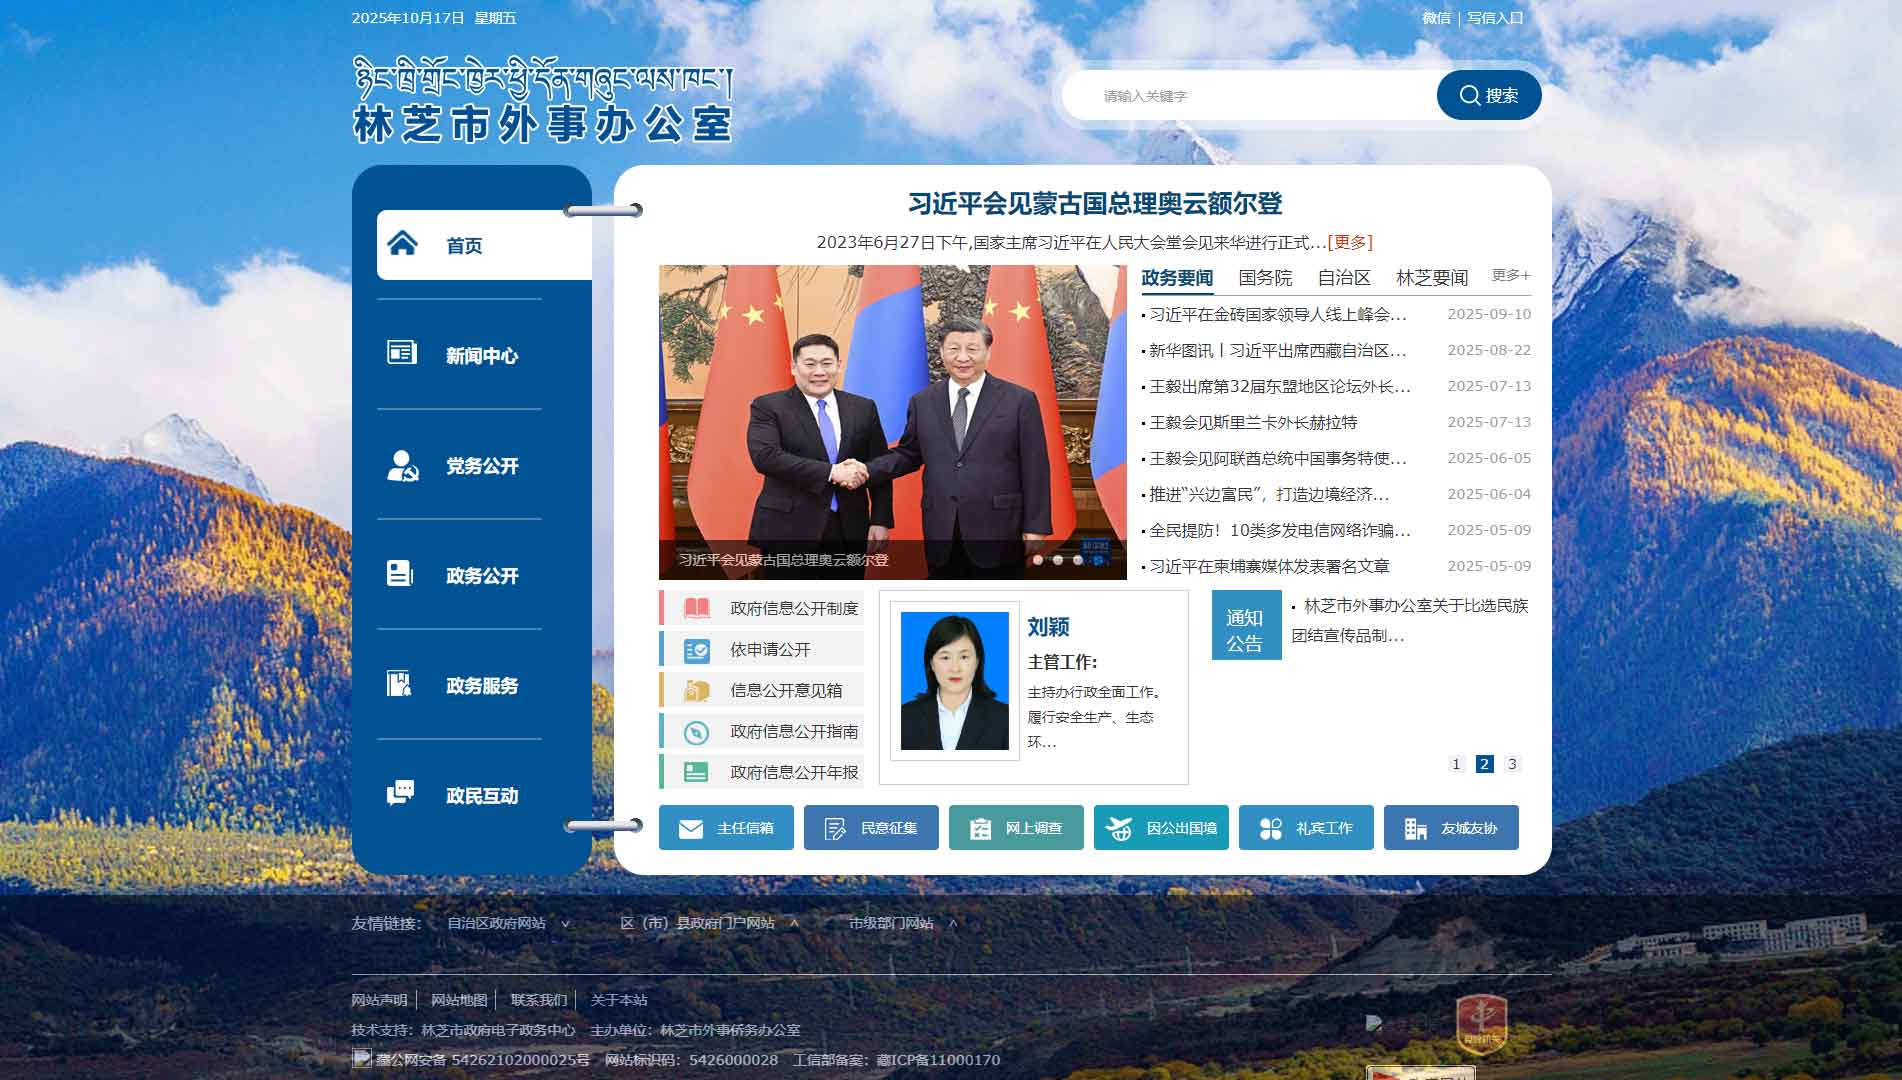1902x1080 pixels.
Task: Click the 信息公开意见箱 icon
Action: (696, 691)
